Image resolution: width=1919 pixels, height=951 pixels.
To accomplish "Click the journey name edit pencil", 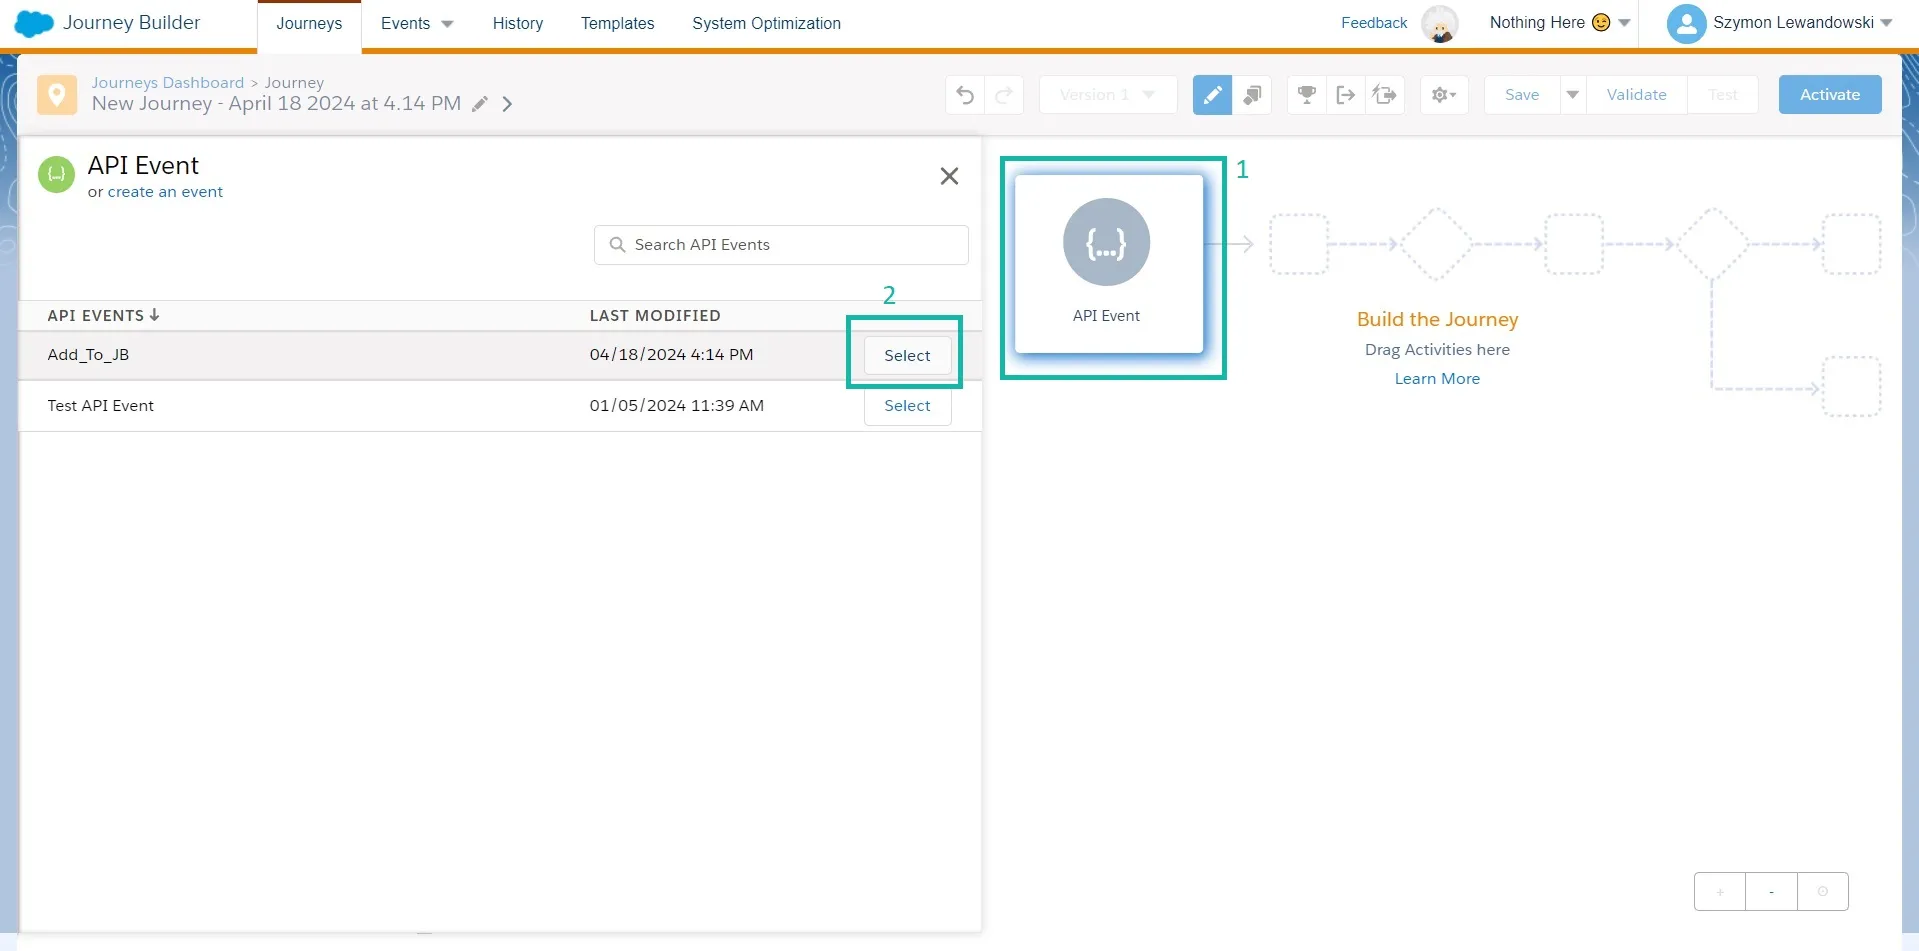I will click(x=480, y=103).
